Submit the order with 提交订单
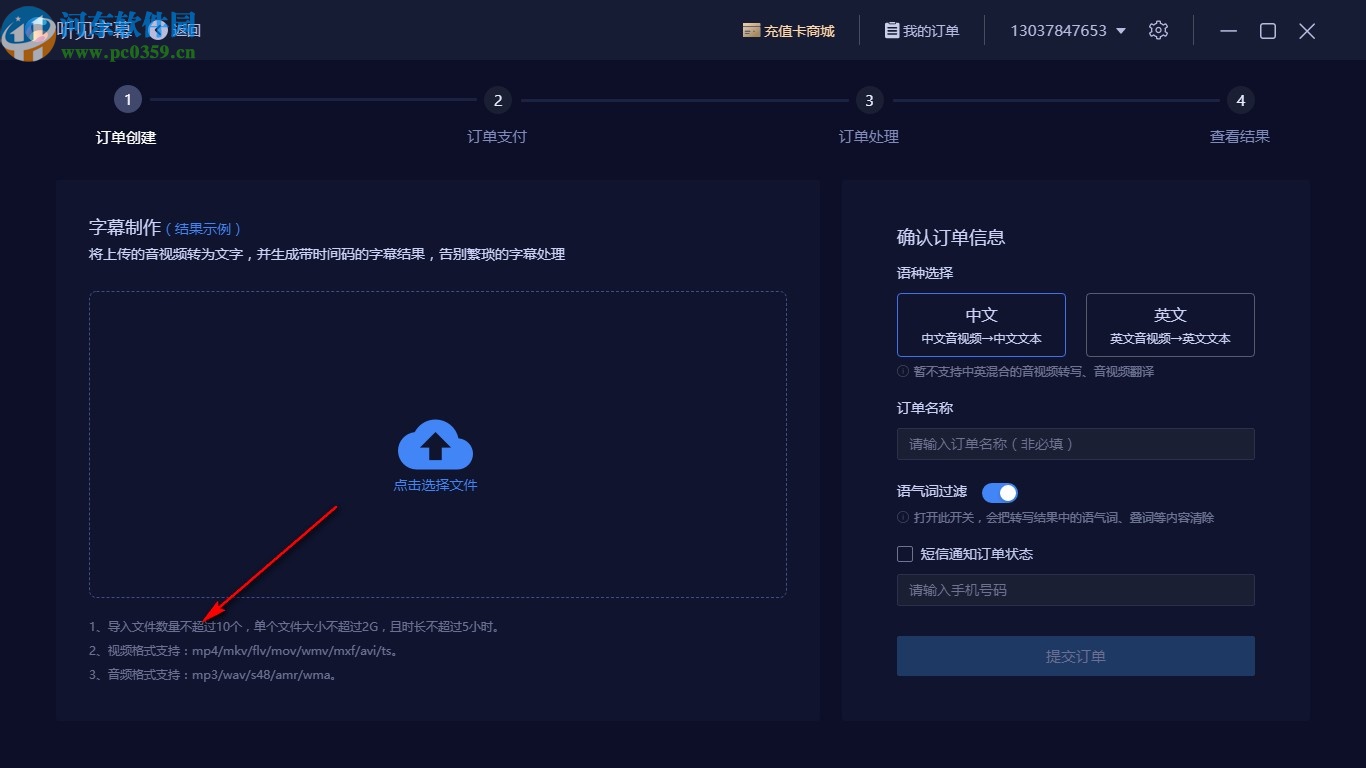This screenshot has height=768, width=1366. click(x=1076, y=656)
